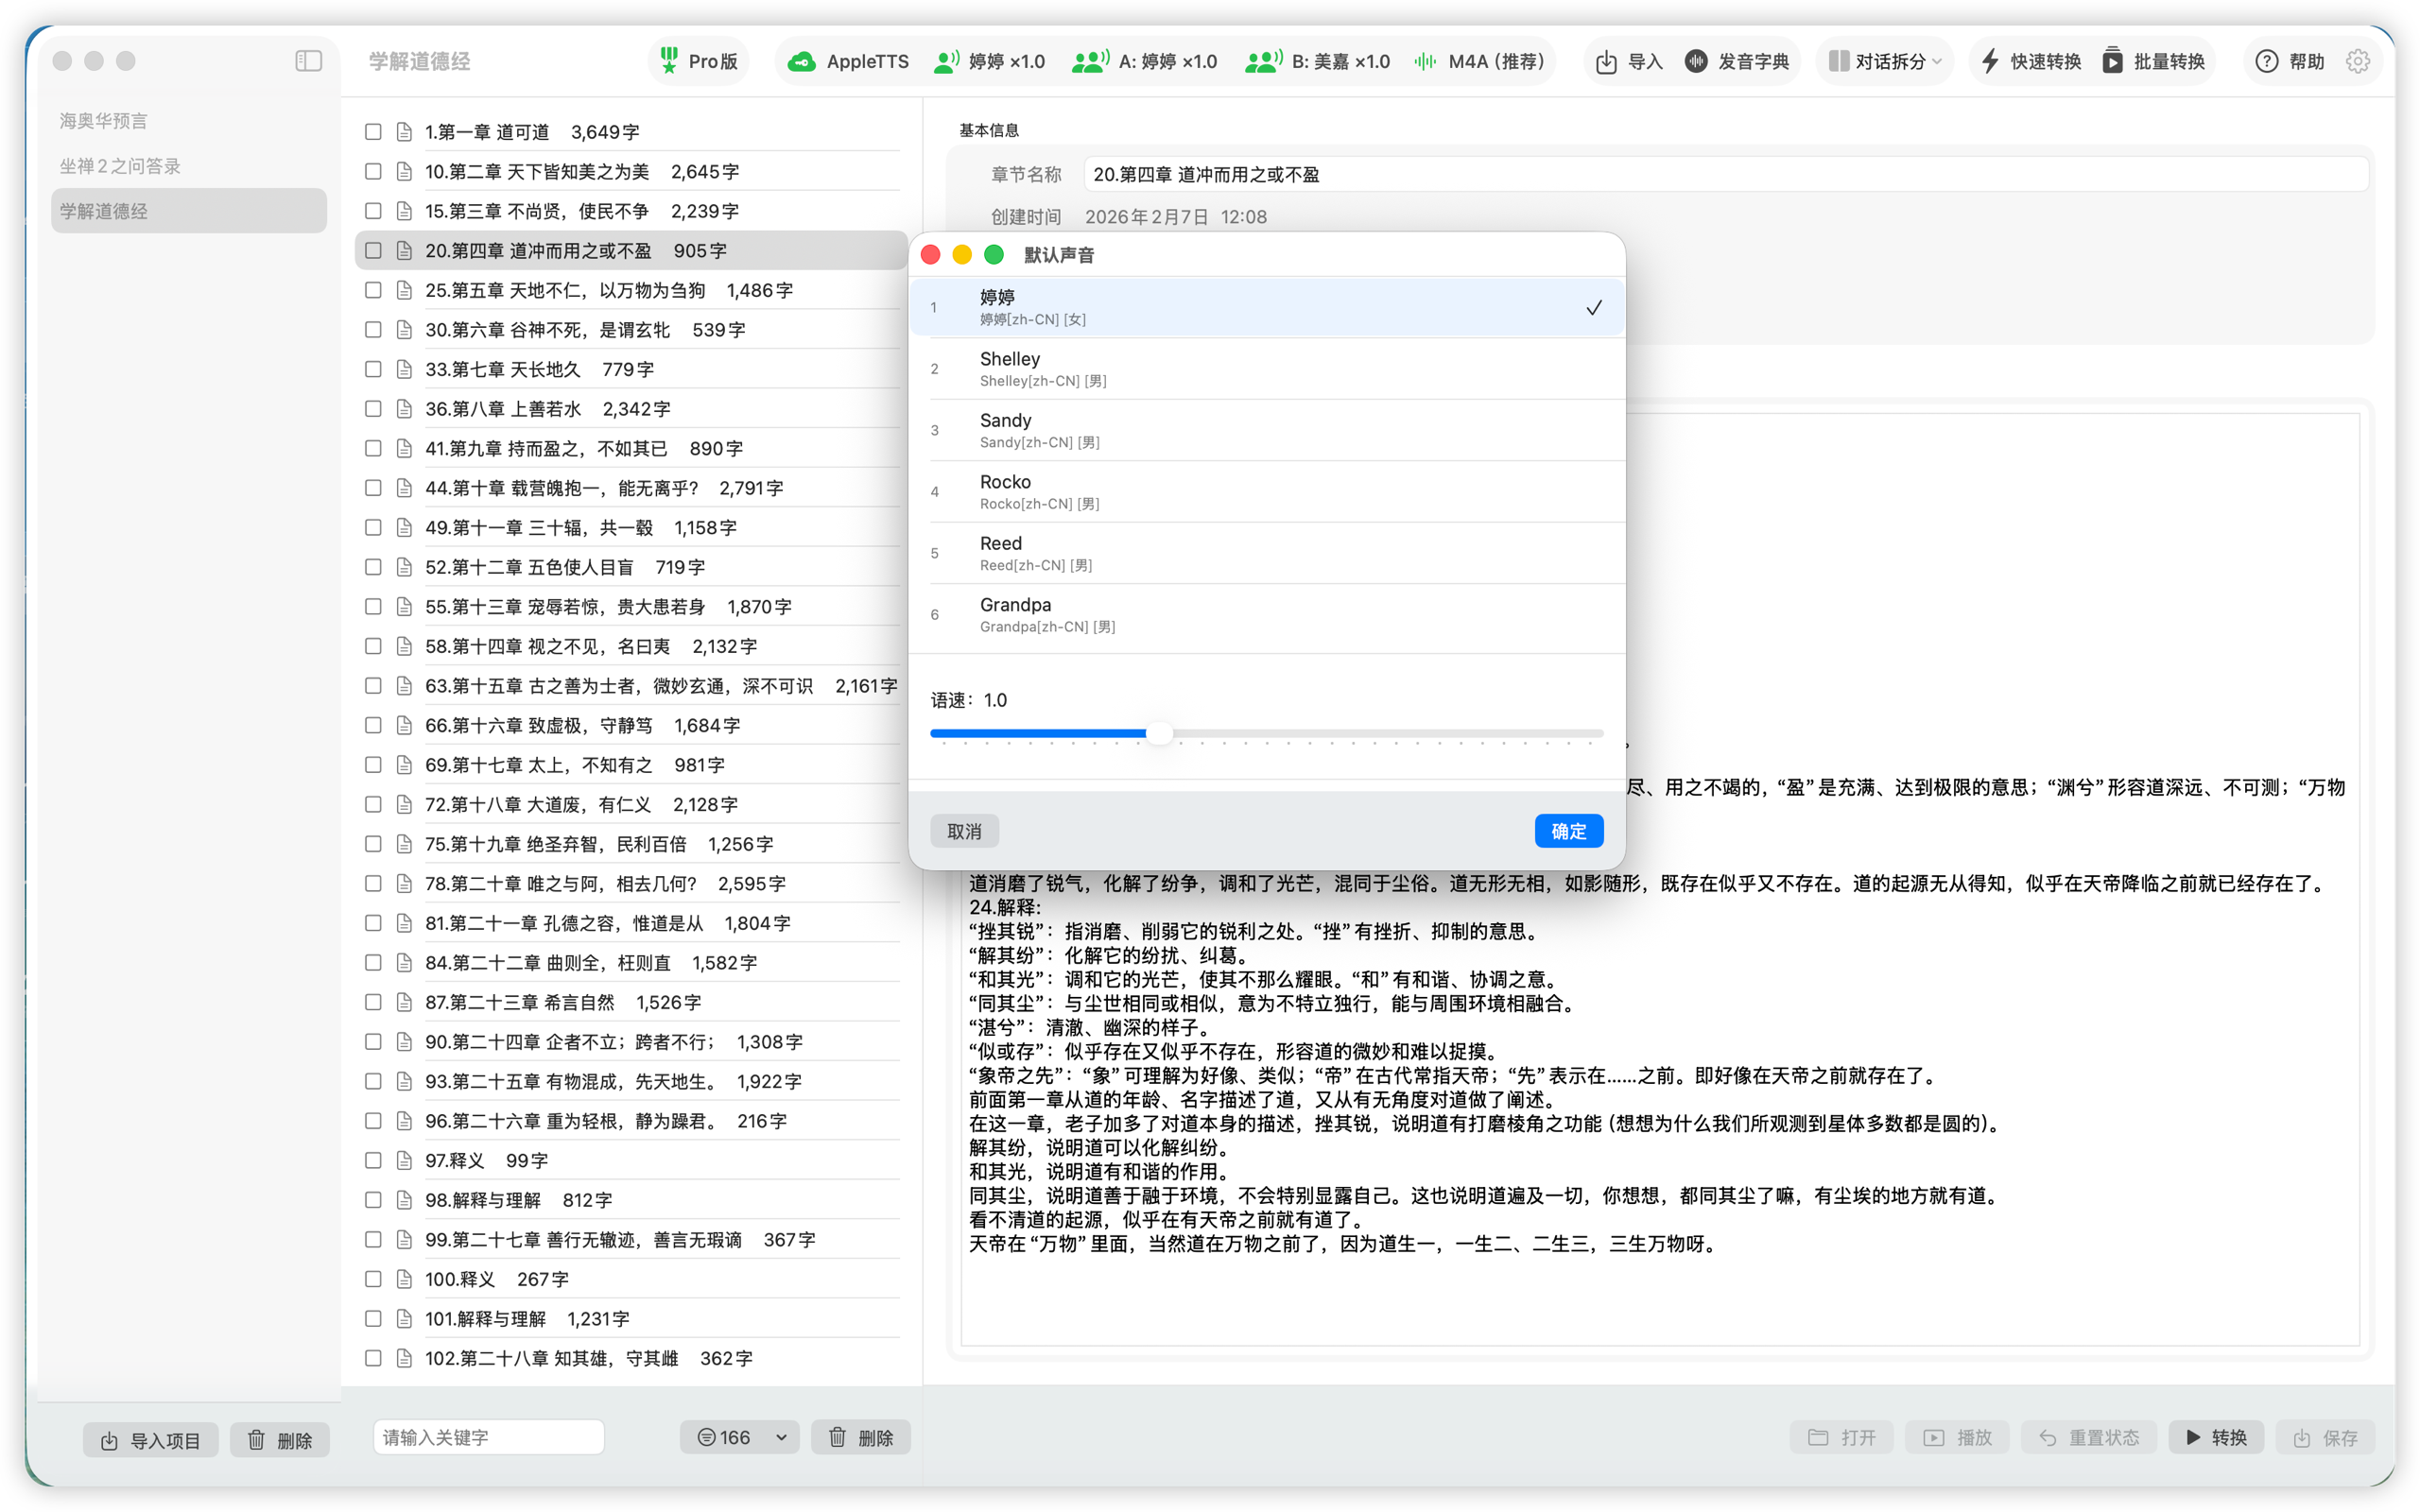Close the 默认声音 dialog
The image size is (2420, 1512).
pyautogui.click(x=930, y=255)
